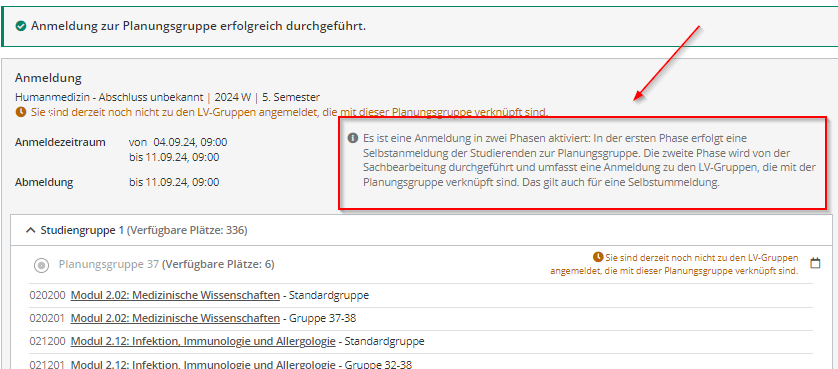The height and width of the screenshot is (369, 838).
Task: Click the 'von 04.09.24, 09:00' value
Action: tap(178, 142)
